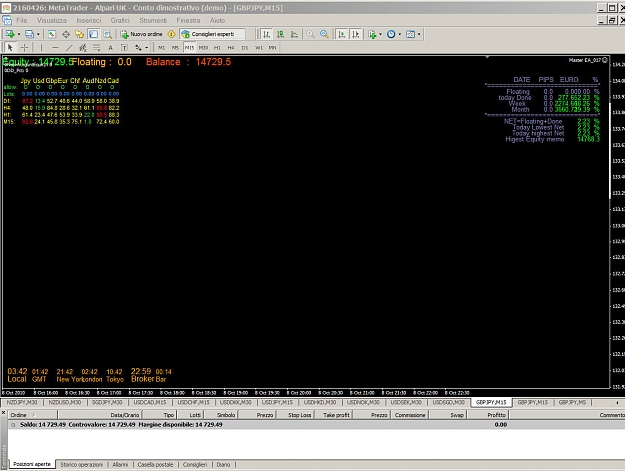Set the chart to H4 timeframe
This screenshot has height=471, width=625.
click(x=231, y=48)
